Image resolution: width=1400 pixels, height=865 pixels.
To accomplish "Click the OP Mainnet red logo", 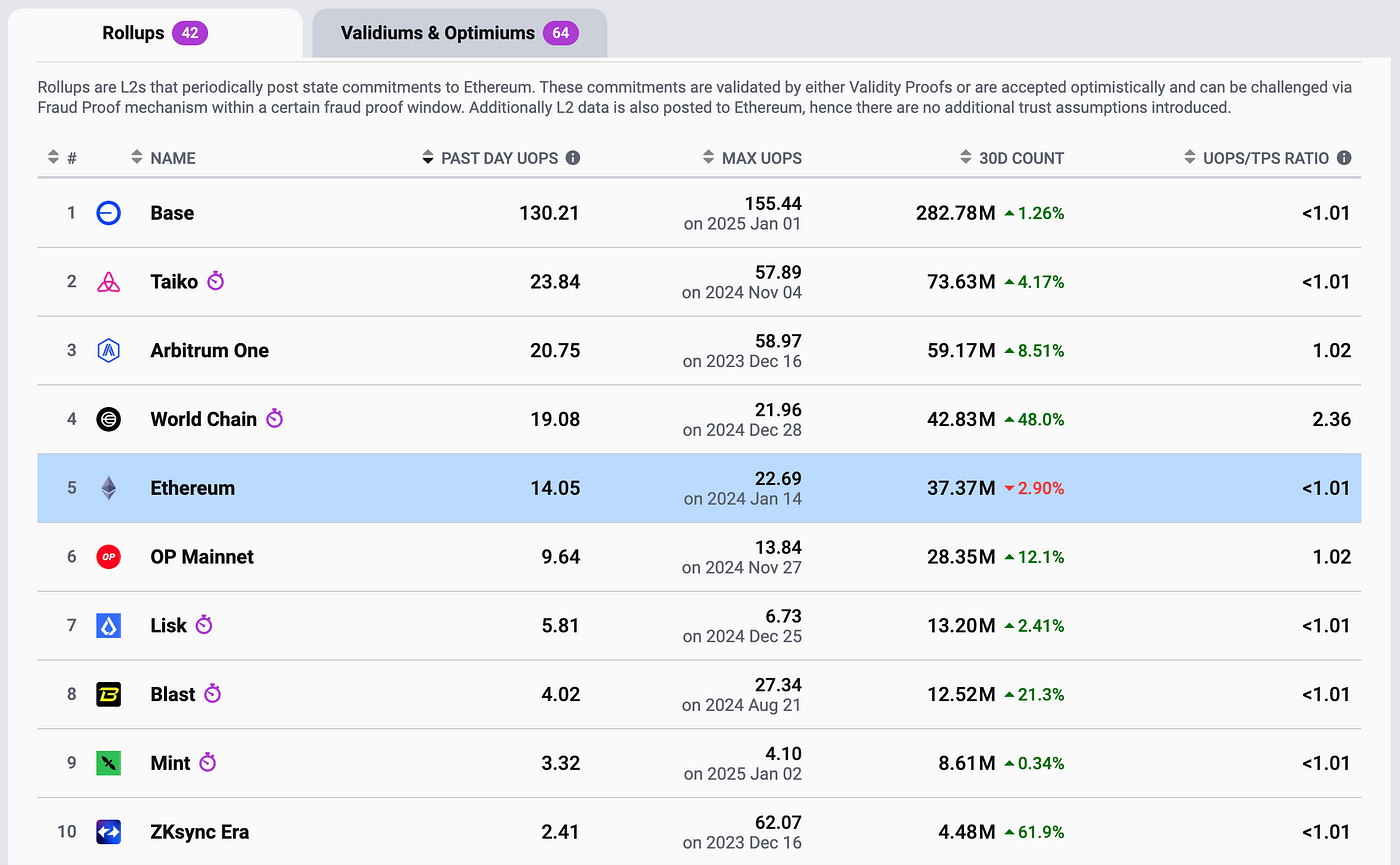I will [108, 557].
